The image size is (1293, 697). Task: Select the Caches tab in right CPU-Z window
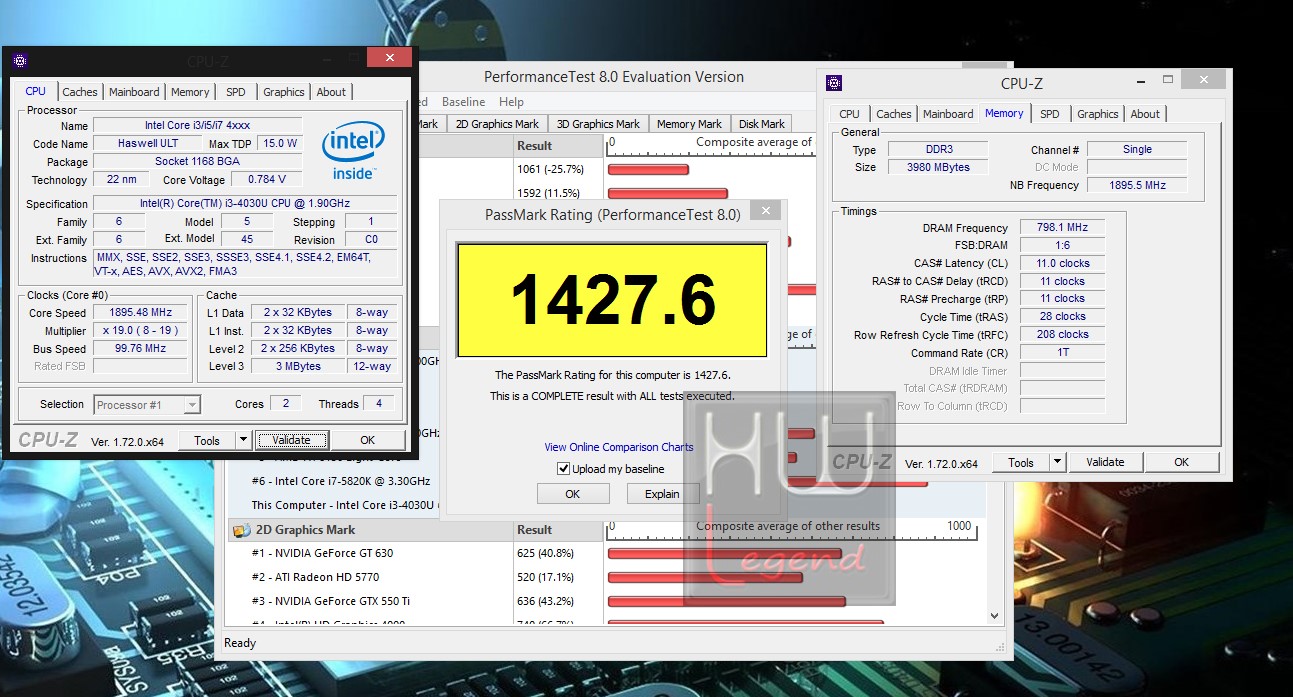coord(894,114)
